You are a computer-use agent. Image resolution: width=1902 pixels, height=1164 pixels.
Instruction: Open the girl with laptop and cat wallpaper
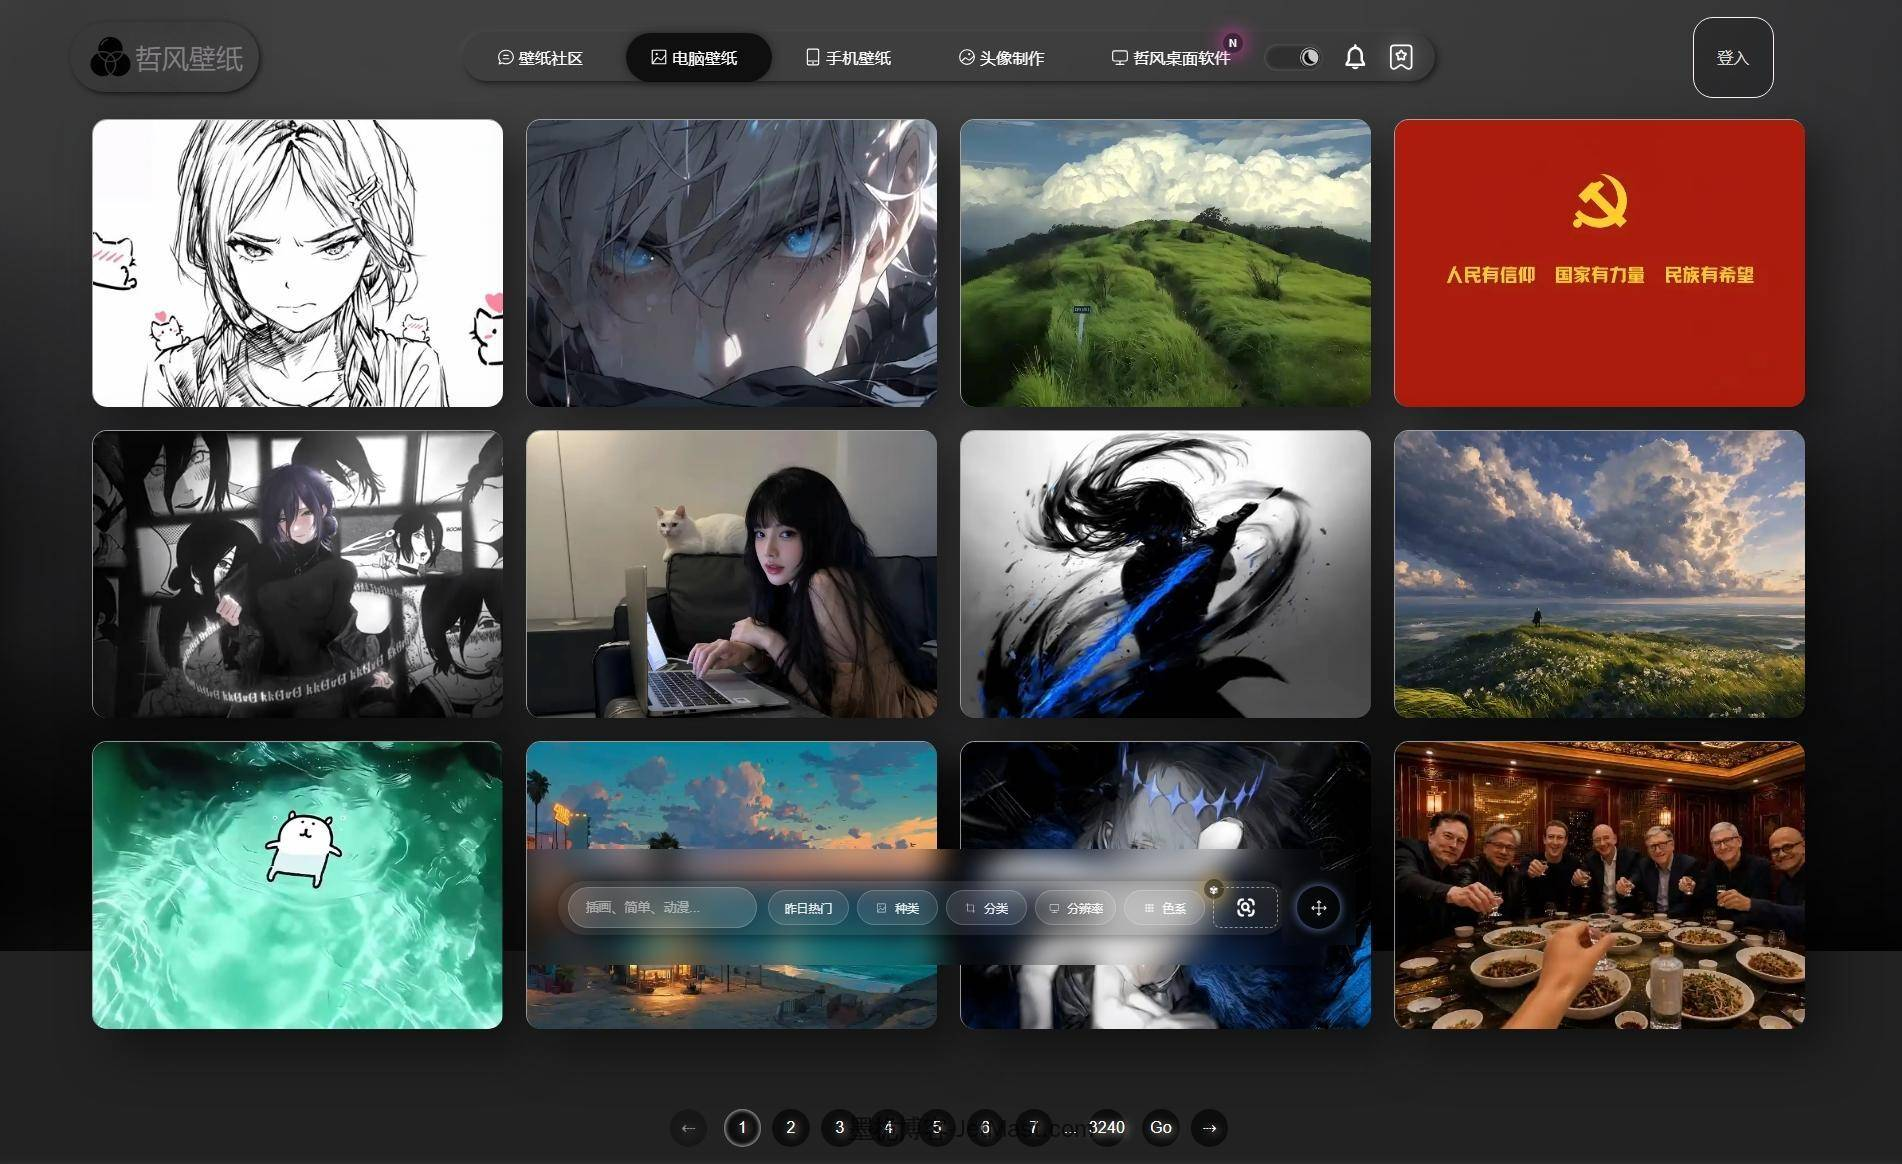click(731, 574)
